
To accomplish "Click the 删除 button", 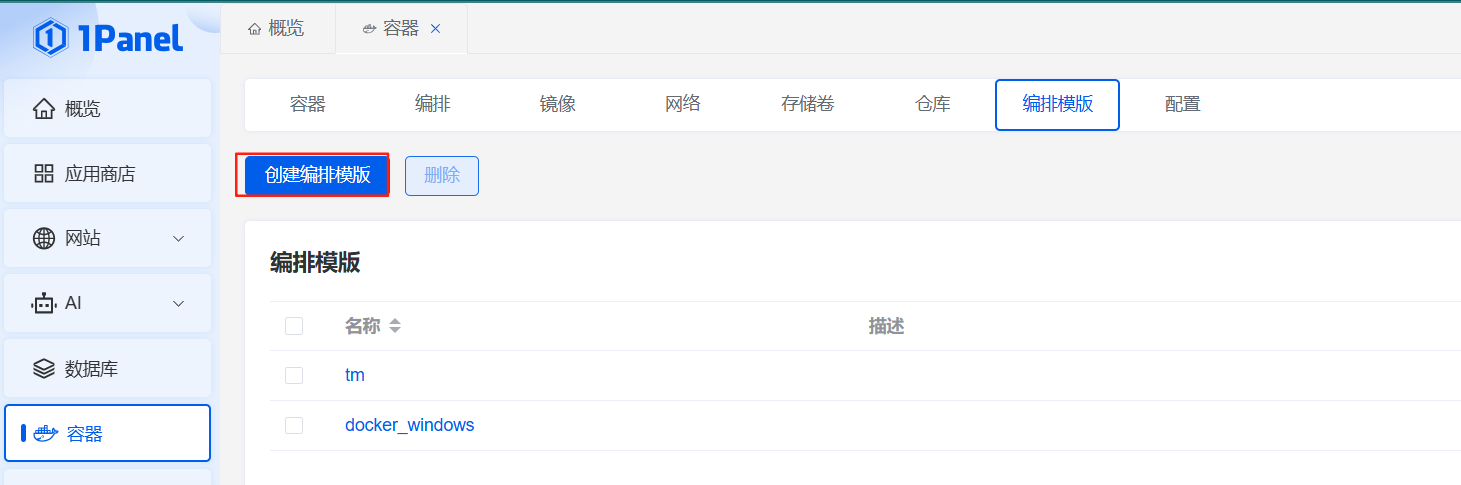I will 442,175.
